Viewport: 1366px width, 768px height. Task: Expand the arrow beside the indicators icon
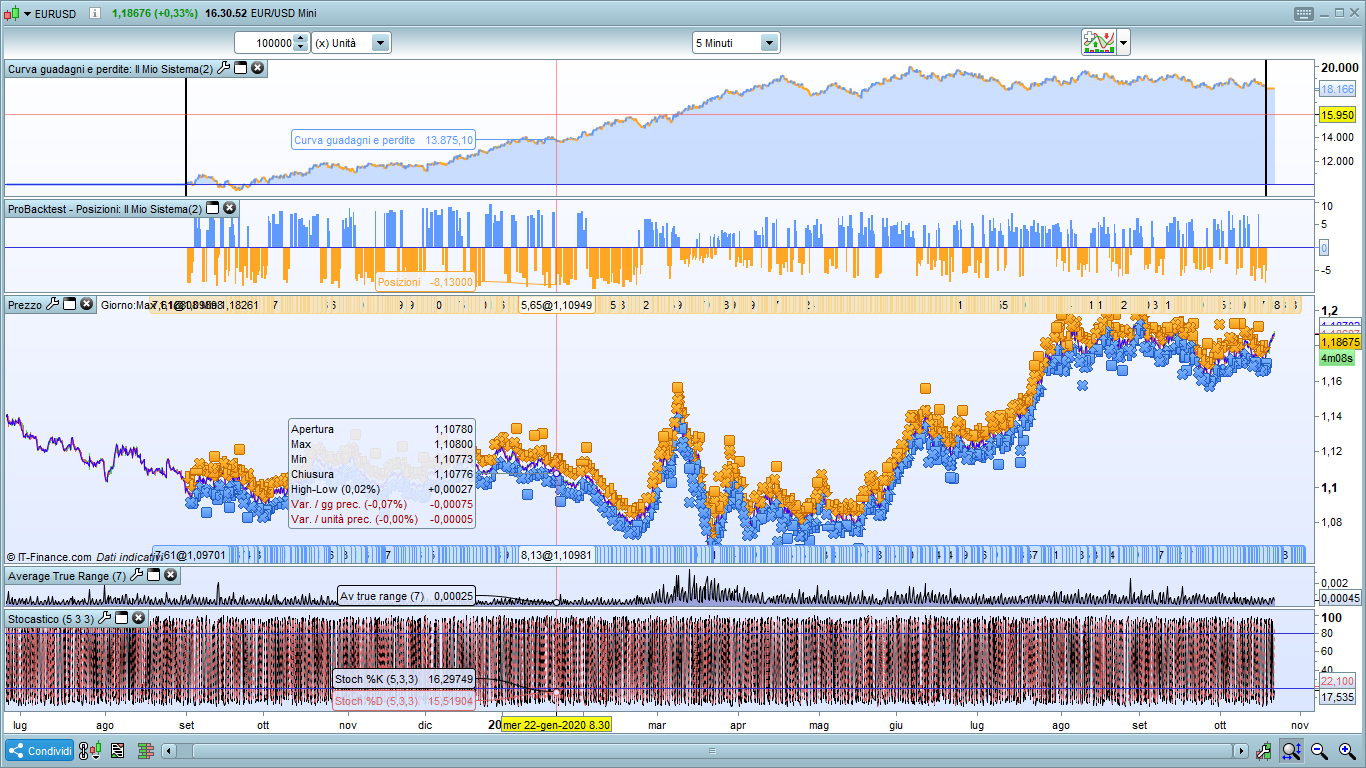click(1124, 43)
